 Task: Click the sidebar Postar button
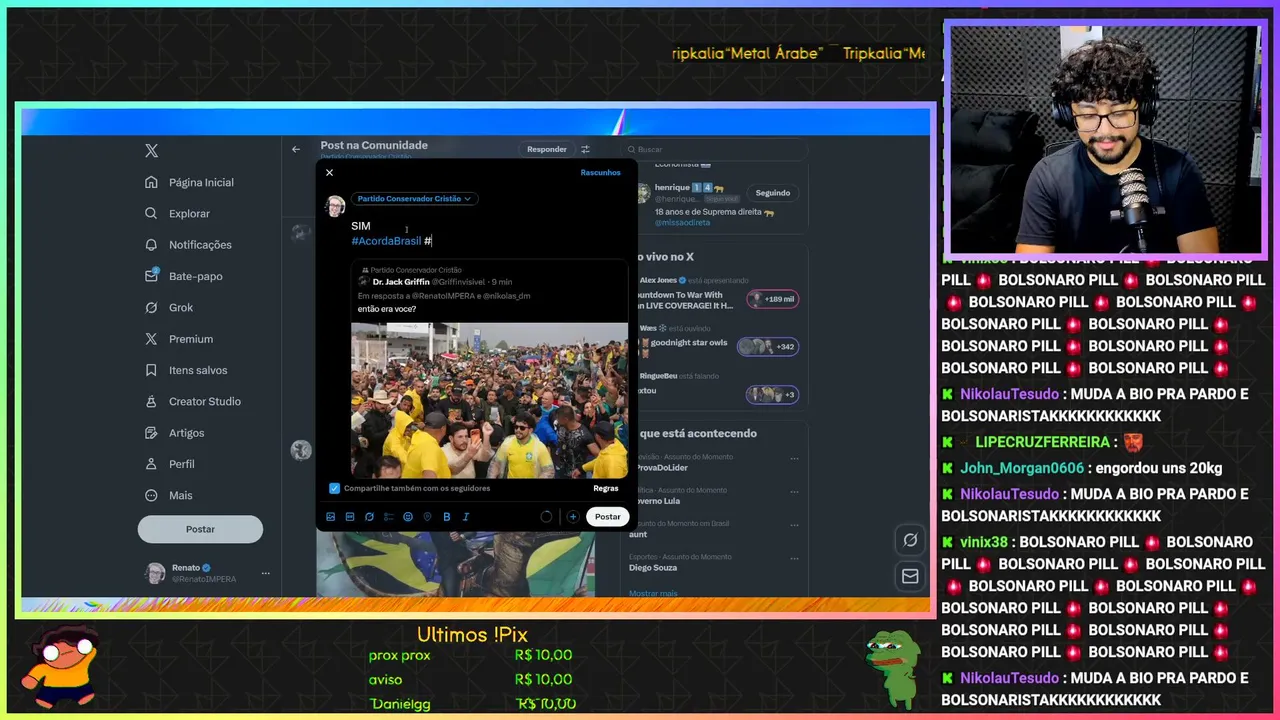(x=200, y=529)
